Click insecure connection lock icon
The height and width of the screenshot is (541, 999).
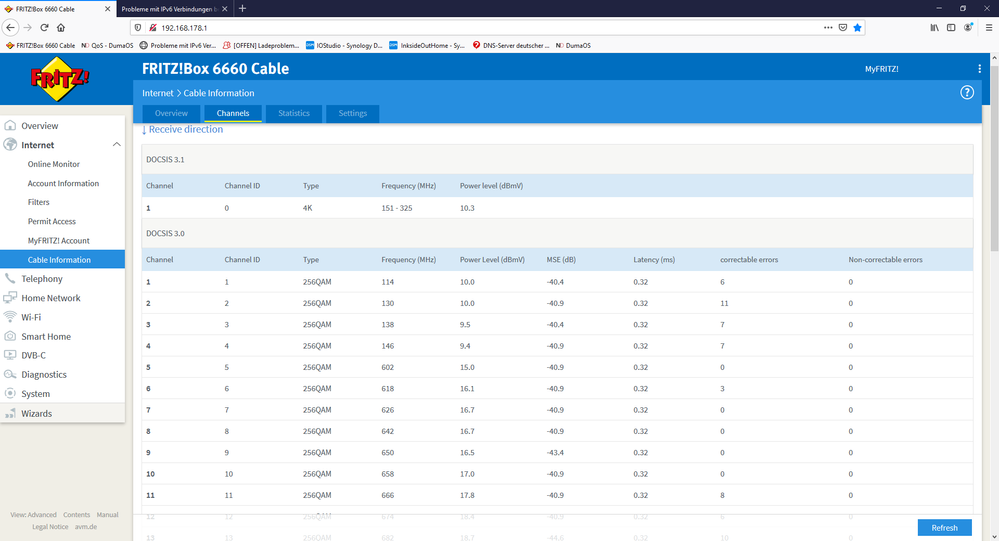tap(152, 27)
